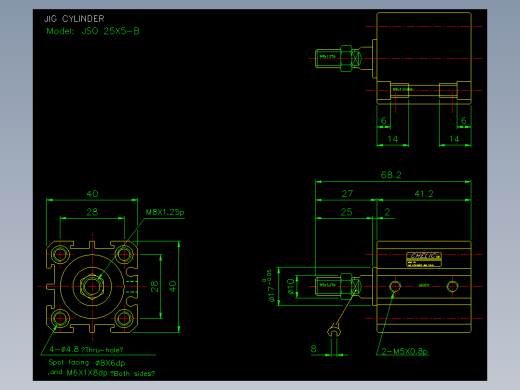The height and width of the screenshot is (390, 520).
Task: Click the 27 rod extension dimension
Action: point(347,194)
